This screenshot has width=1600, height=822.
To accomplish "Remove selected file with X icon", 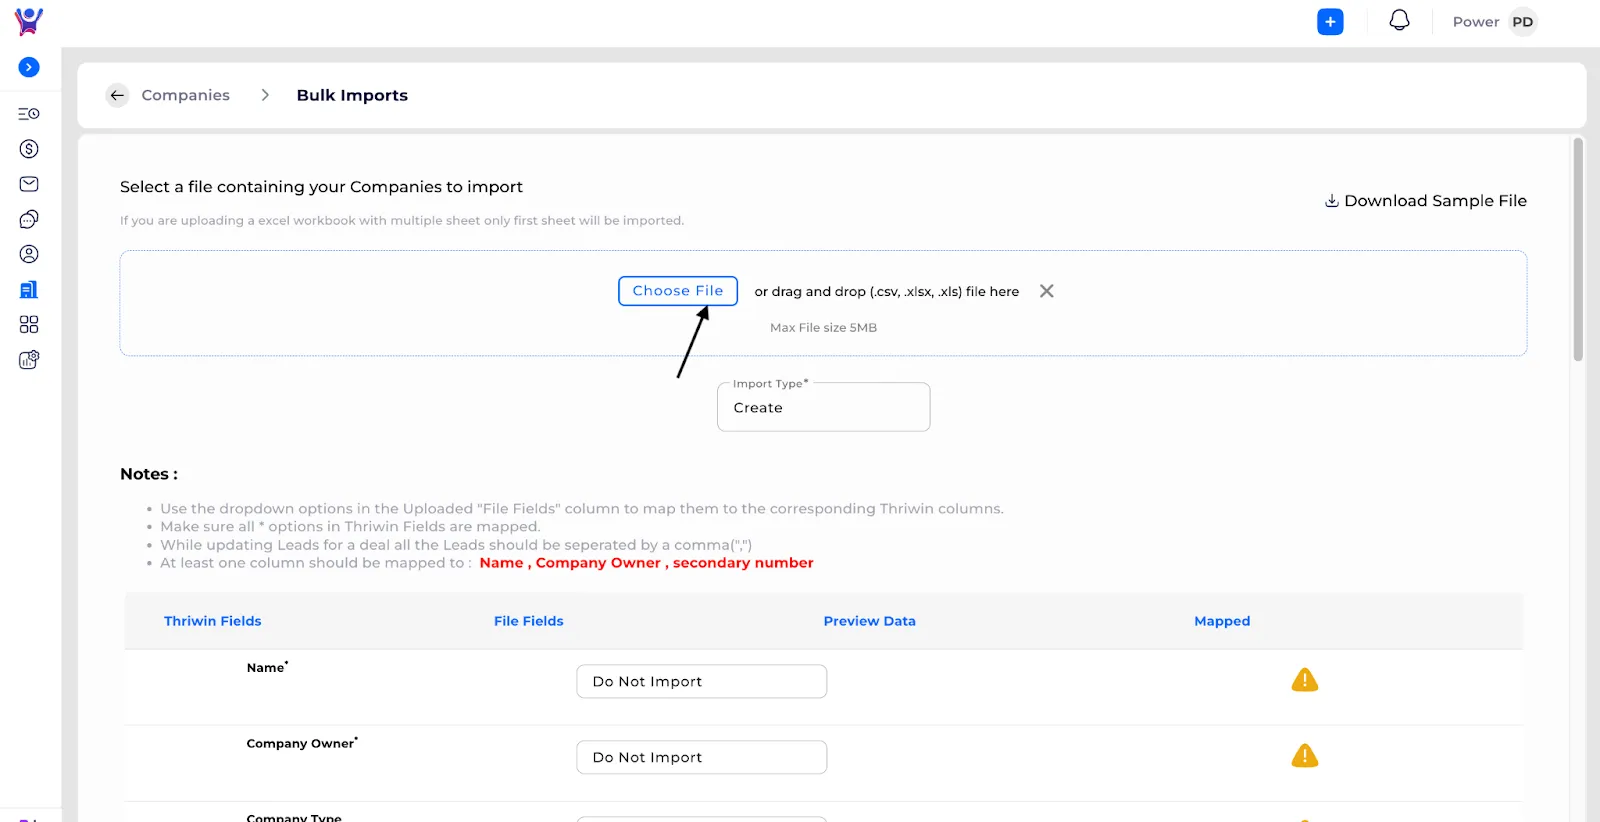I will (1047, 291).
